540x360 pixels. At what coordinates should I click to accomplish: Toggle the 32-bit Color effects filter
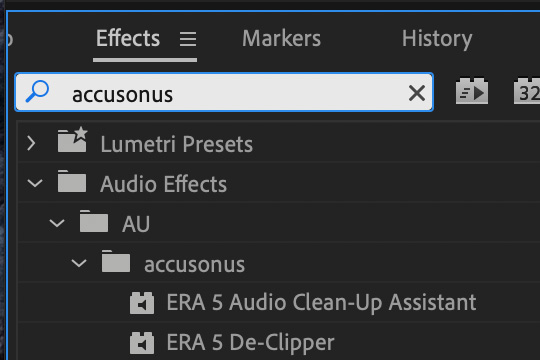pyautogui.click(x=527, y=91)
